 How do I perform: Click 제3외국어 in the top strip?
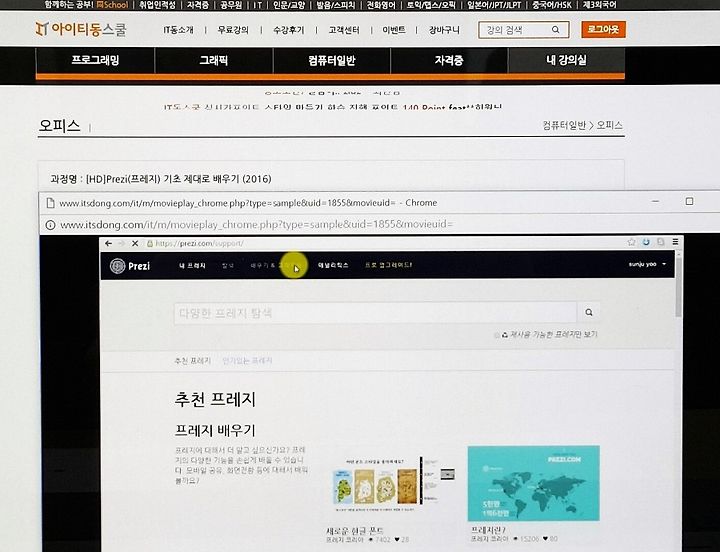(599, 5)
